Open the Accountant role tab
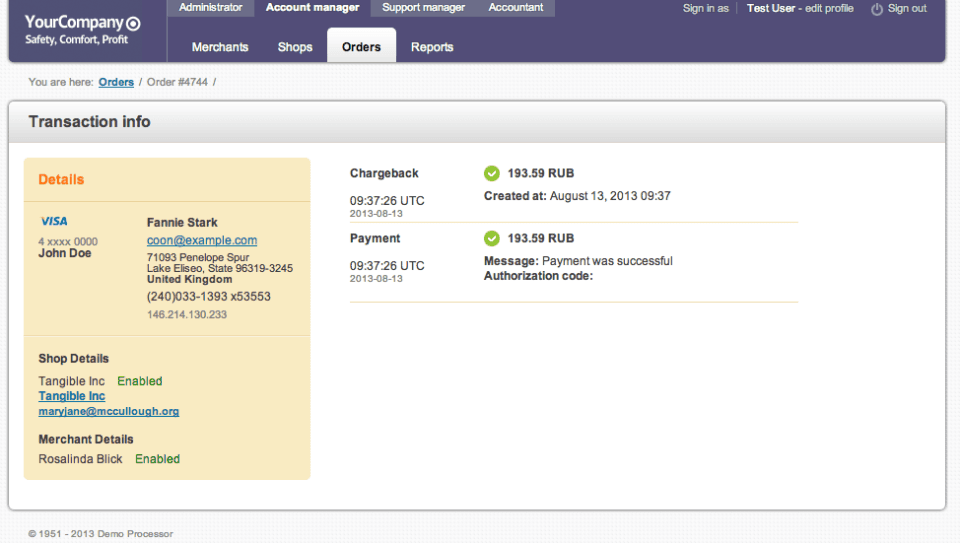Viewport: 960px width, 543px height. [516, 8]
